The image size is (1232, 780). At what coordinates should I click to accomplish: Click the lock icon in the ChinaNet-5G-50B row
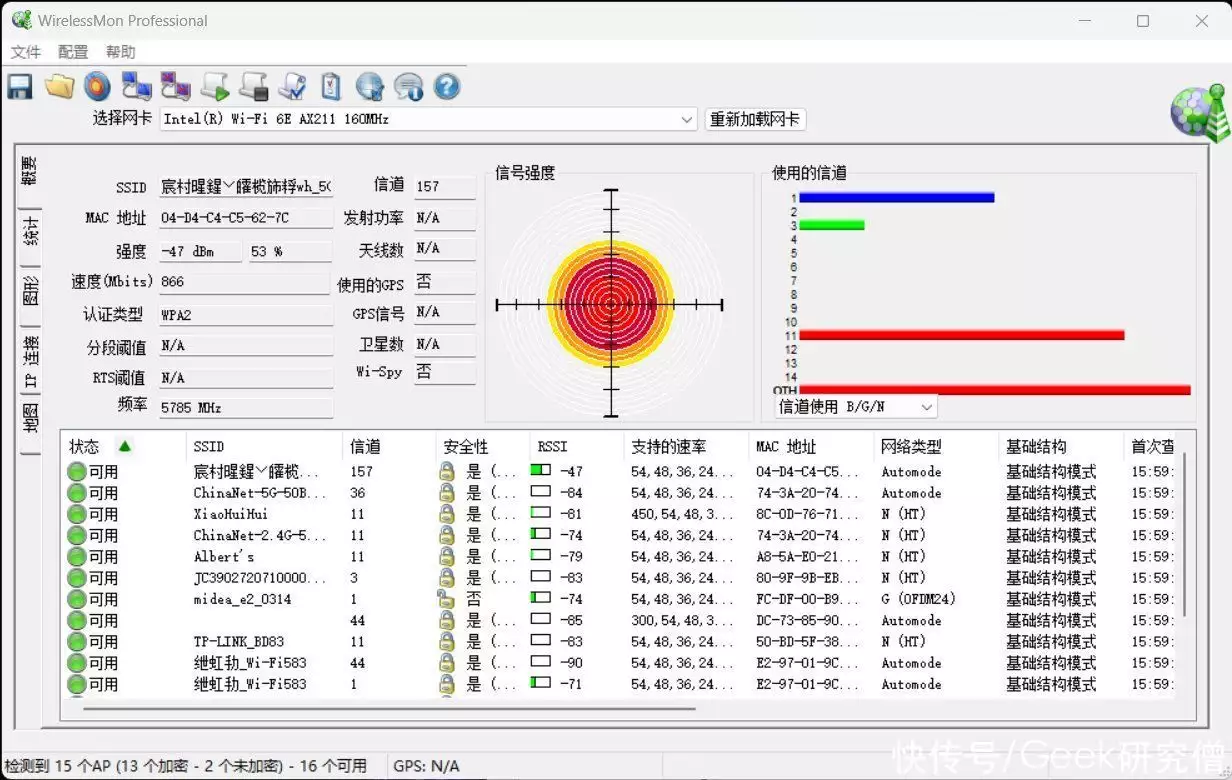(447, 493)
